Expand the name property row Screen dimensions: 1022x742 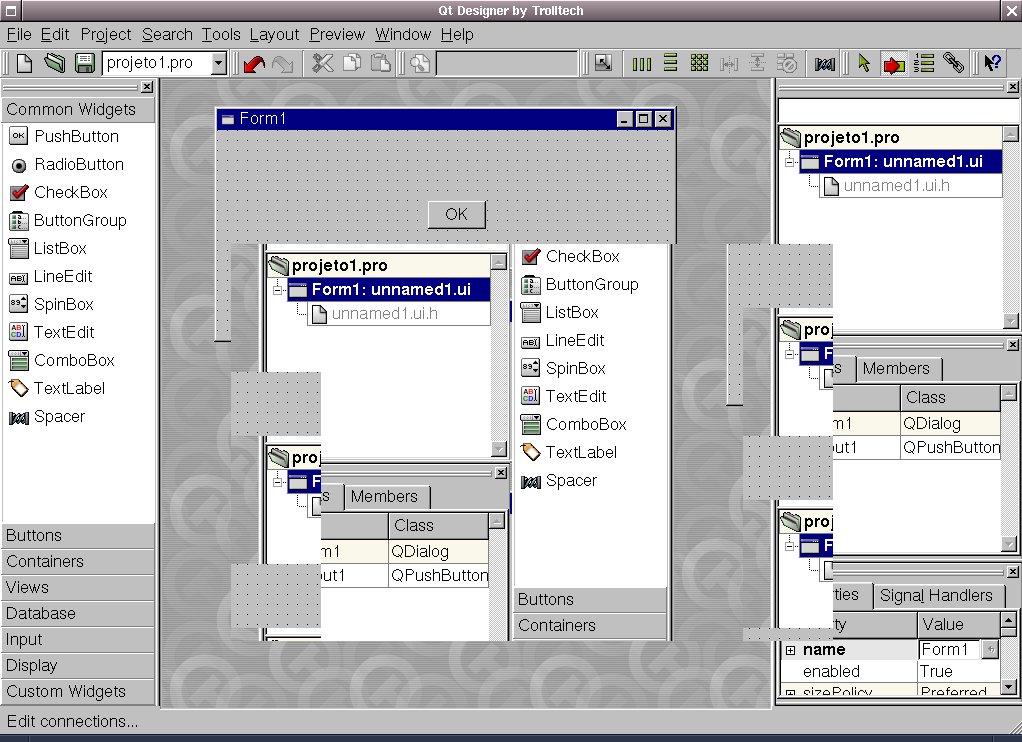pos(791,650)
